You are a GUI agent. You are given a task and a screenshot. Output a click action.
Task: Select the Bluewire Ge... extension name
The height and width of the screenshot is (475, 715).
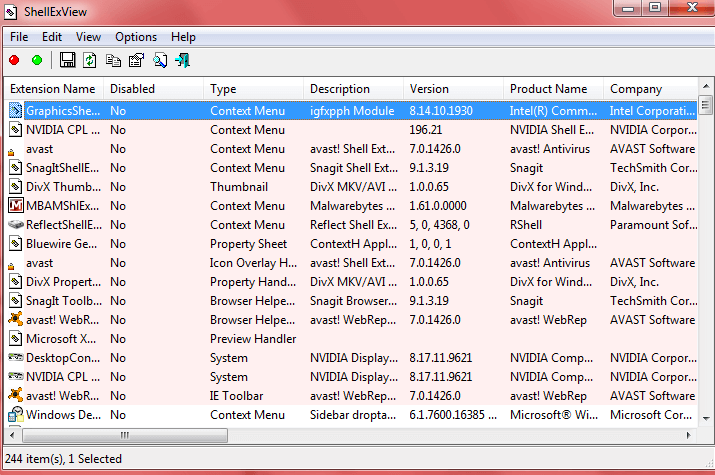pyautogui.click(x=61, y=244)
